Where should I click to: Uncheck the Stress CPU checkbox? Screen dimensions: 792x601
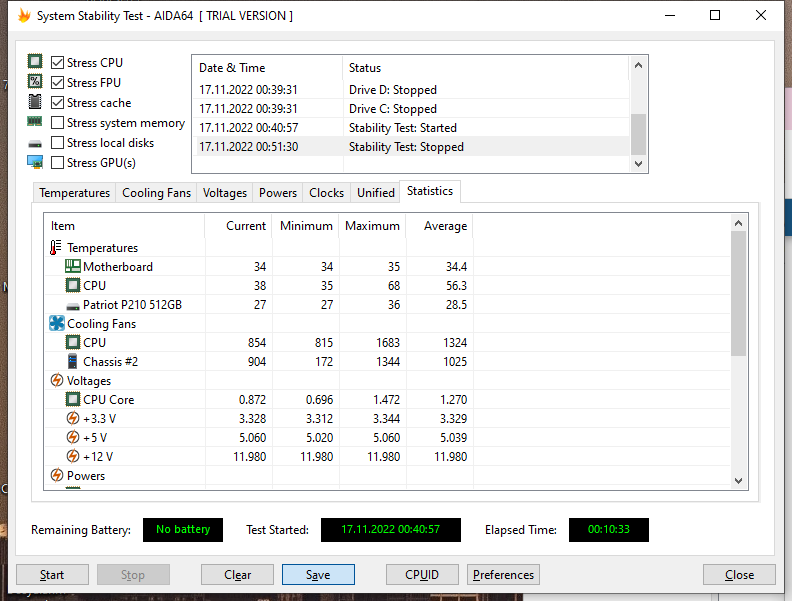click(58, 63)
